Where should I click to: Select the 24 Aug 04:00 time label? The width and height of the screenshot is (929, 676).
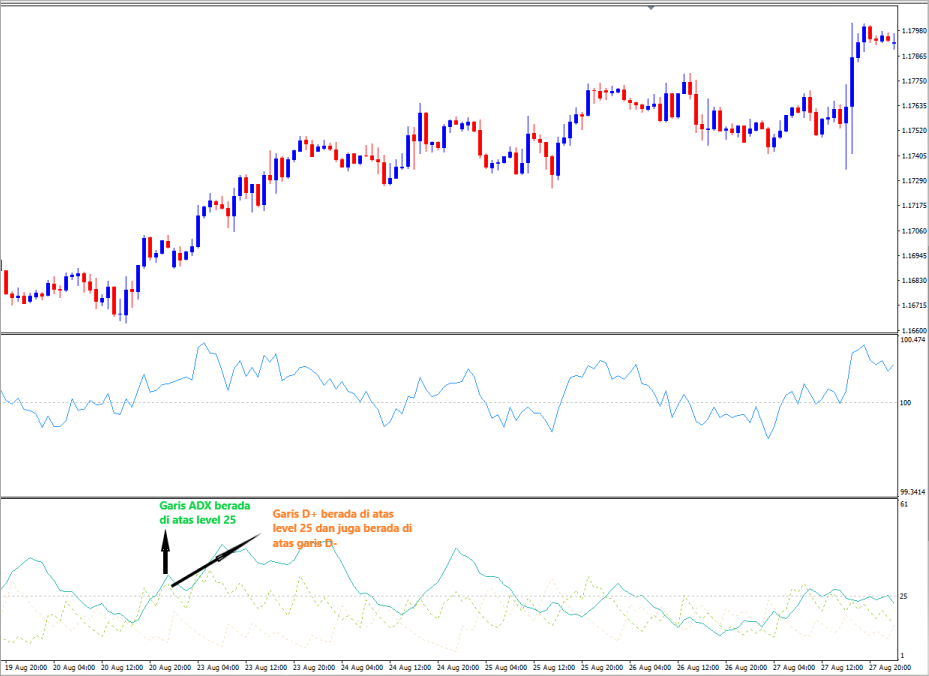(x=362, y=668)
